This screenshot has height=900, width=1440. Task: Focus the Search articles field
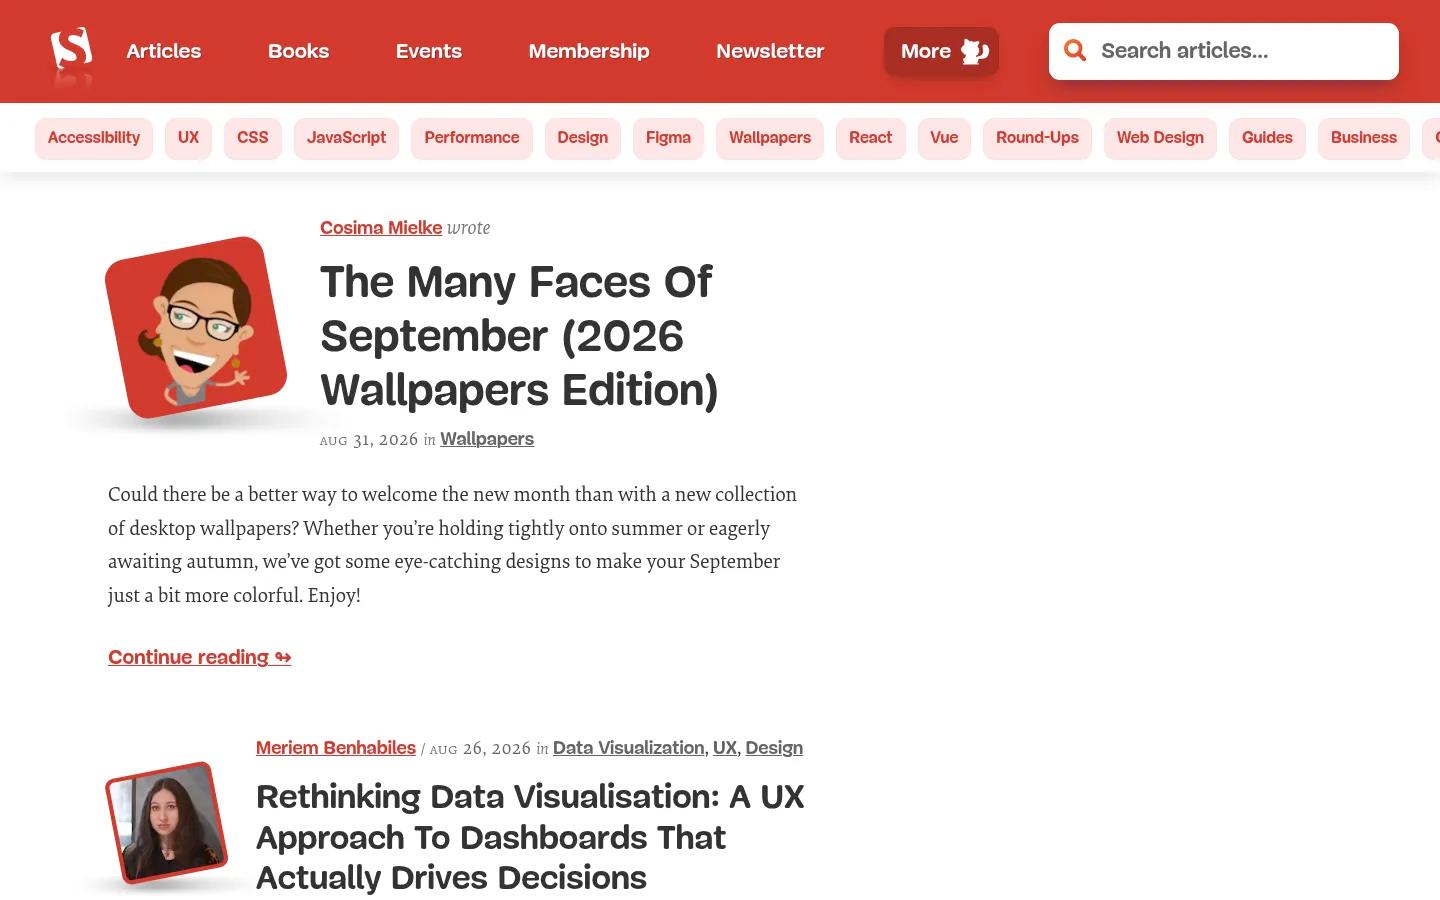[1224, 51]
